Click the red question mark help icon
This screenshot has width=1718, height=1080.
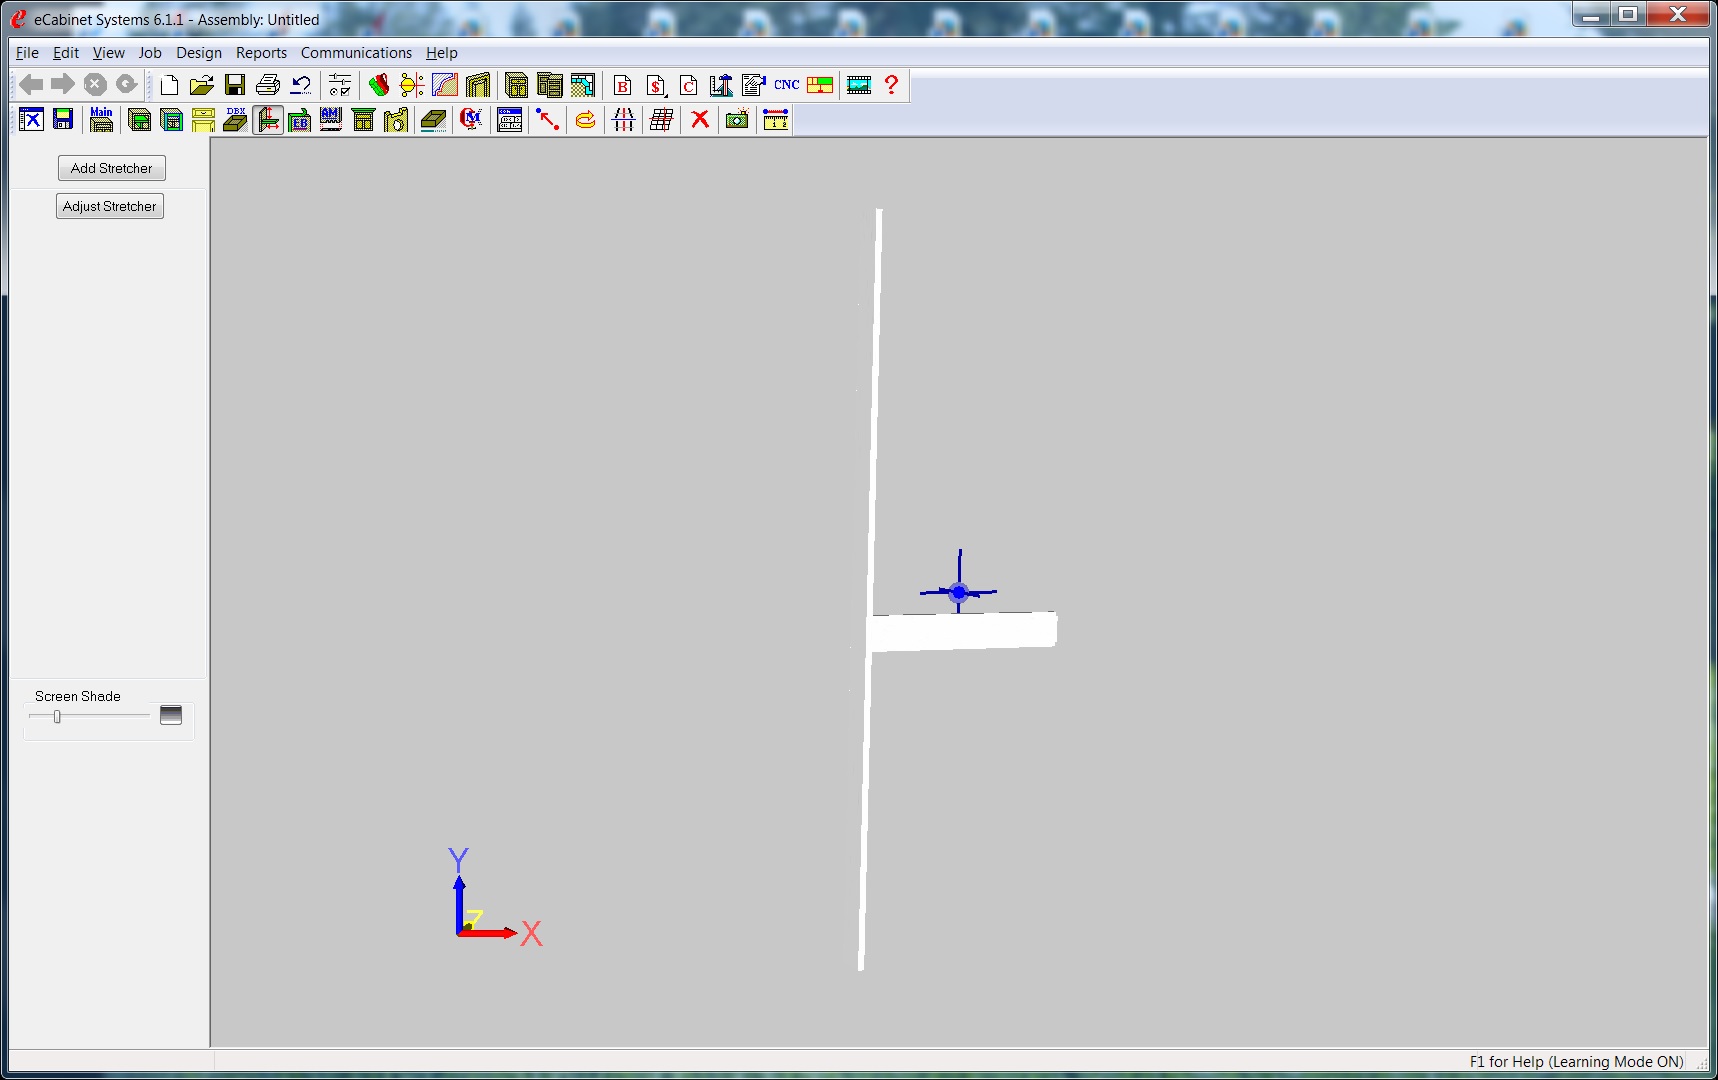891,85
